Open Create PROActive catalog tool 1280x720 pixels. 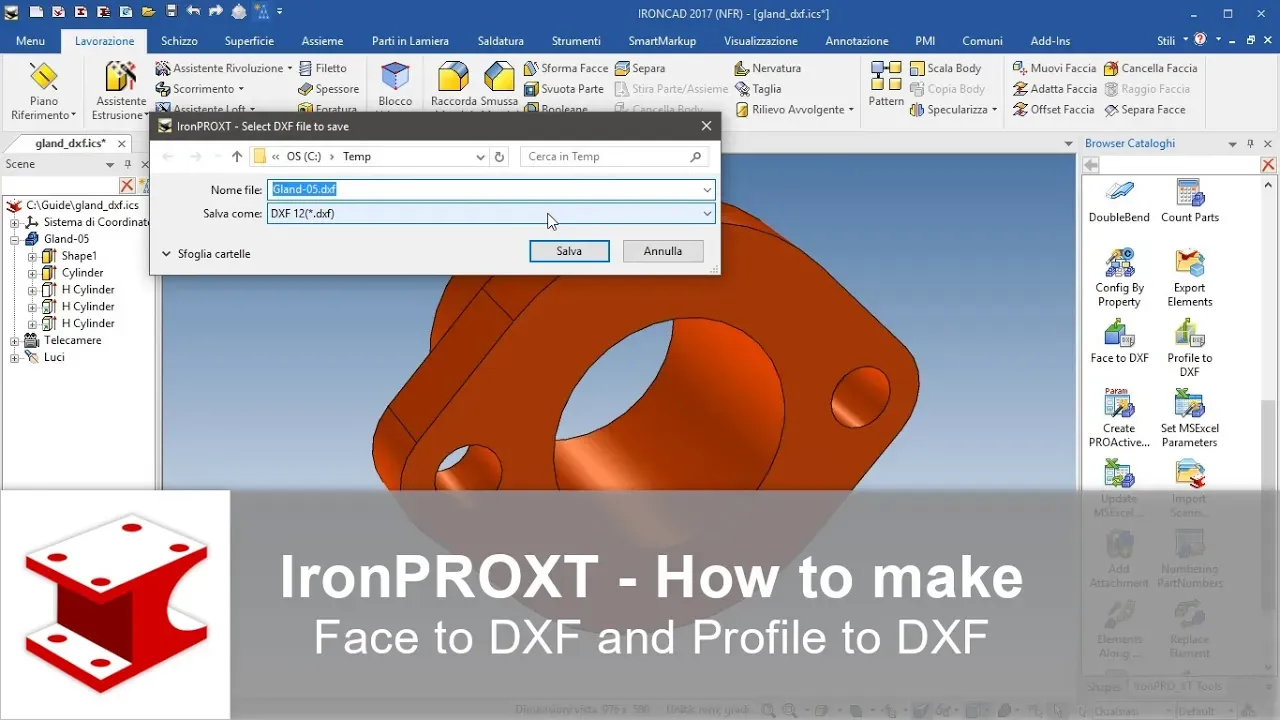(1119, 418)
